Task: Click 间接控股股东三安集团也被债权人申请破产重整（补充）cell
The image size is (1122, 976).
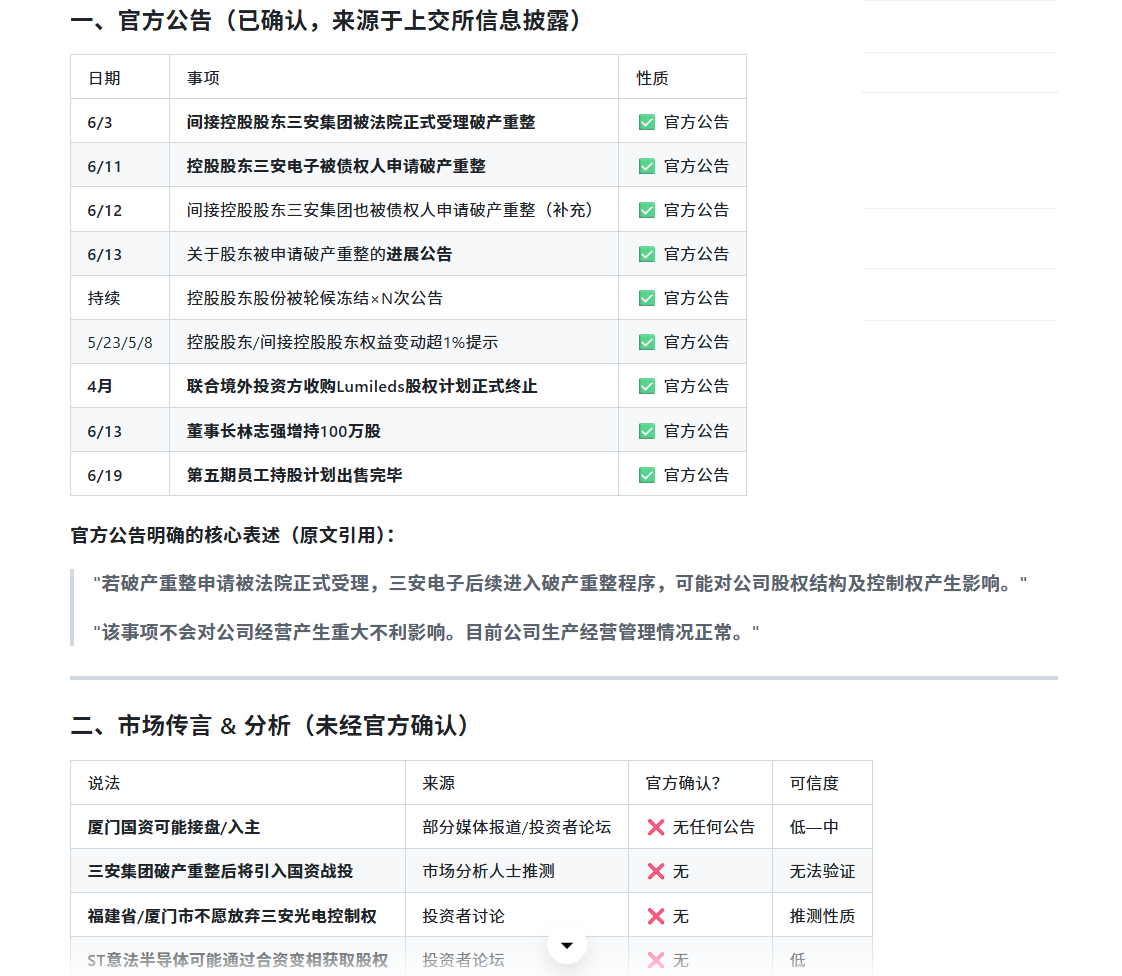Action: [x=393, y=210]
